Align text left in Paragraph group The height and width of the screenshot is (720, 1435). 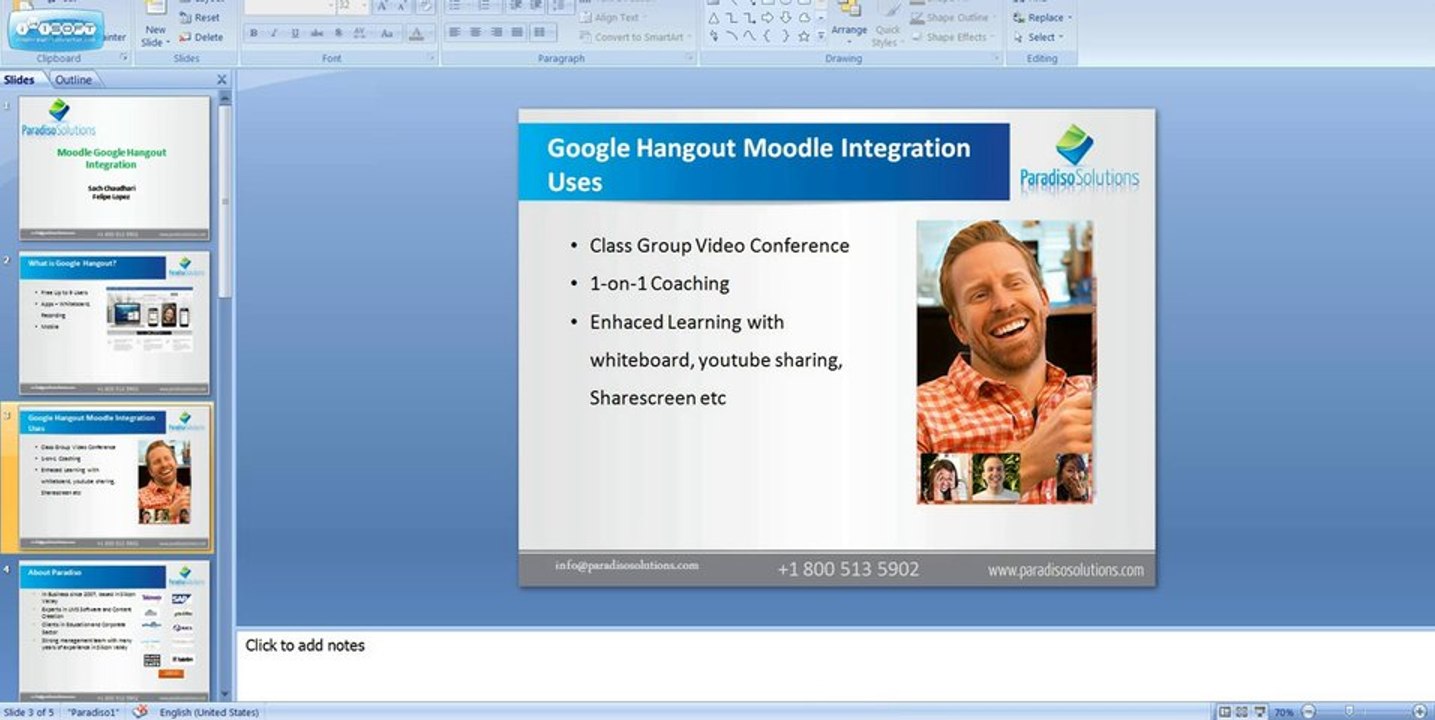pyautogui.click(x=454, y=32)
